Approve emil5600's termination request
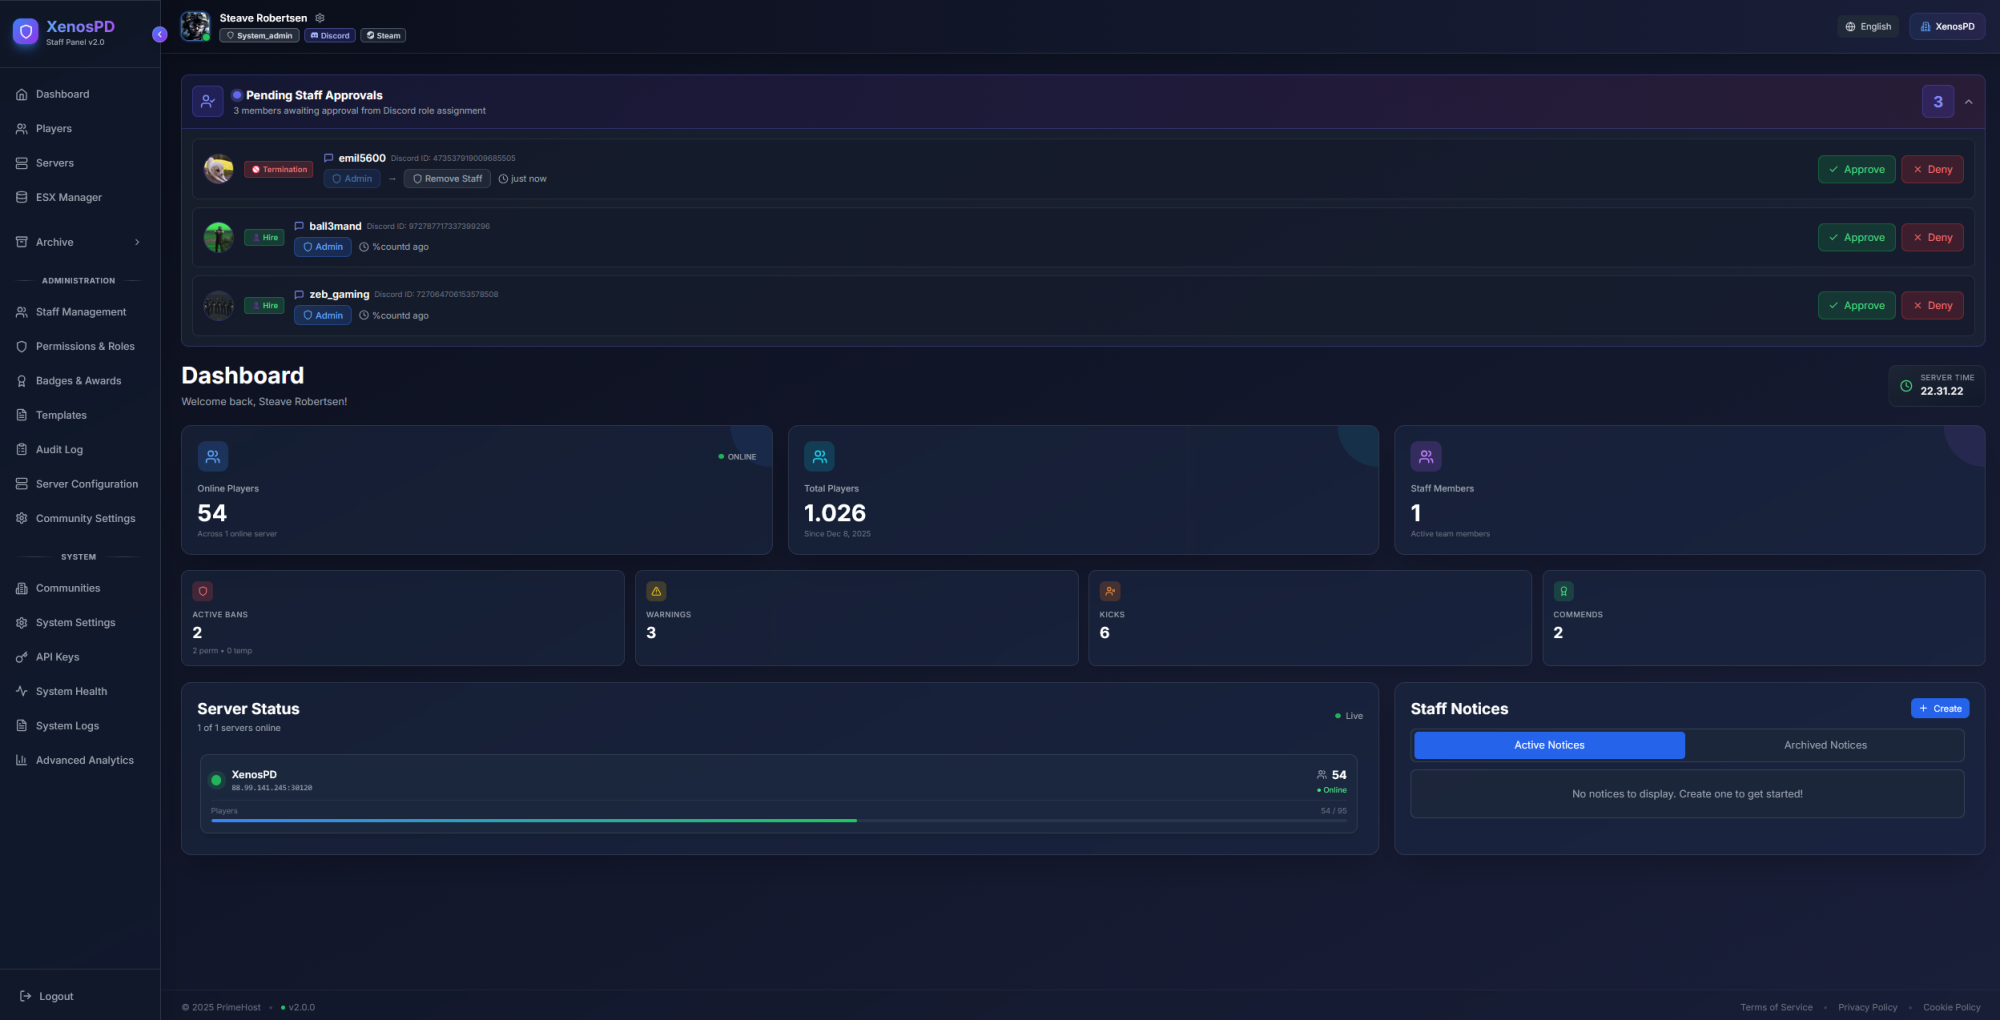Viewport: 2000px width, 1020px height. [x=1856, y=170]
